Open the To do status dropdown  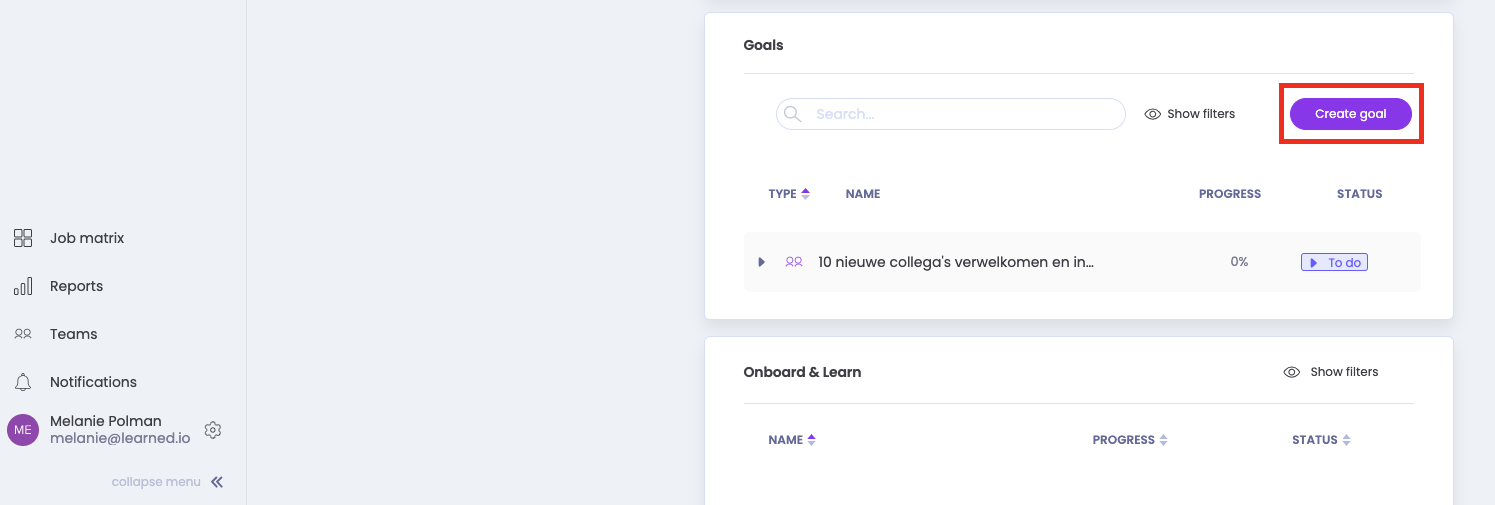1334,262
